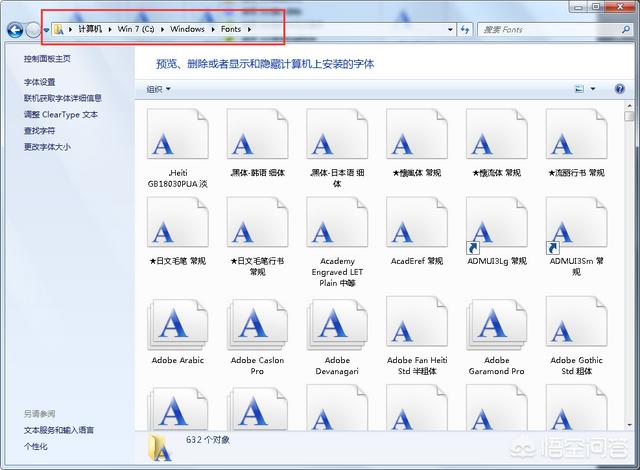The width and height of the screenshot is (640, 470).
Task: Open the address bar history dropdown
Action: [x=450, y=30]
